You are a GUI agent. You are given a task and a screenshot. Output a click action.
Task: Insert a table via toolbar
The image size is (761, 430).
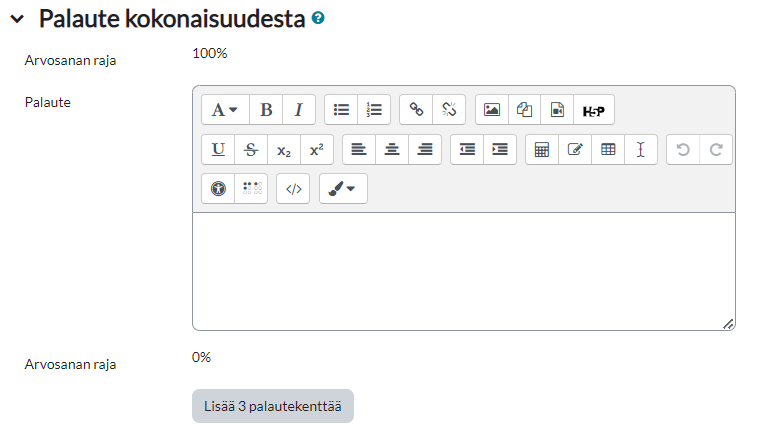point(607,150)
